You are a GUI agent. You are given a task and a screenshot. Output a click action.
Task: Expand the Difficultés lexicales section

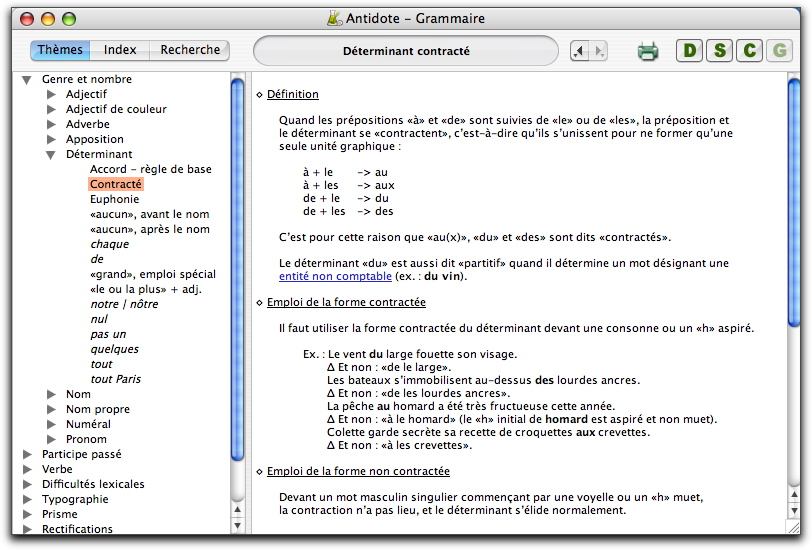click(27, 484)
